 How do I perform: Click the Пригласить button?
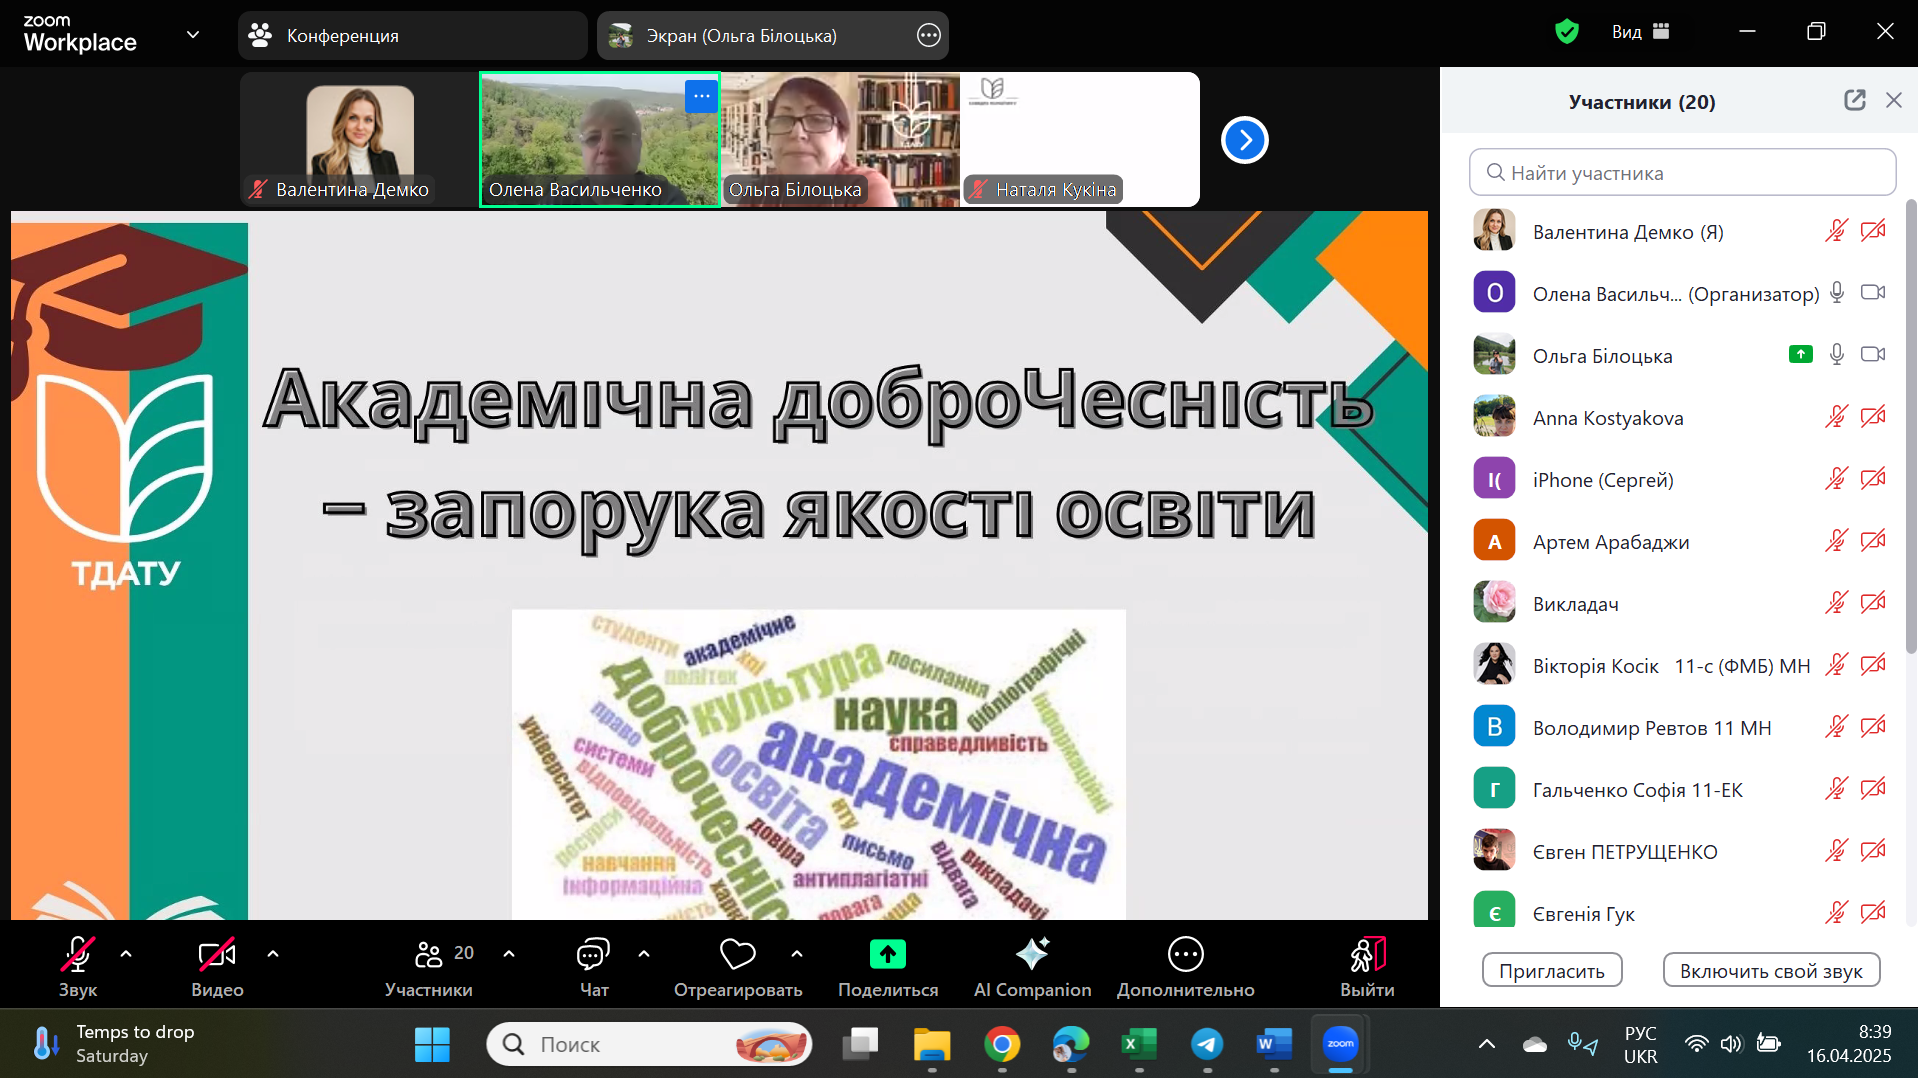tap(1551, 971)
